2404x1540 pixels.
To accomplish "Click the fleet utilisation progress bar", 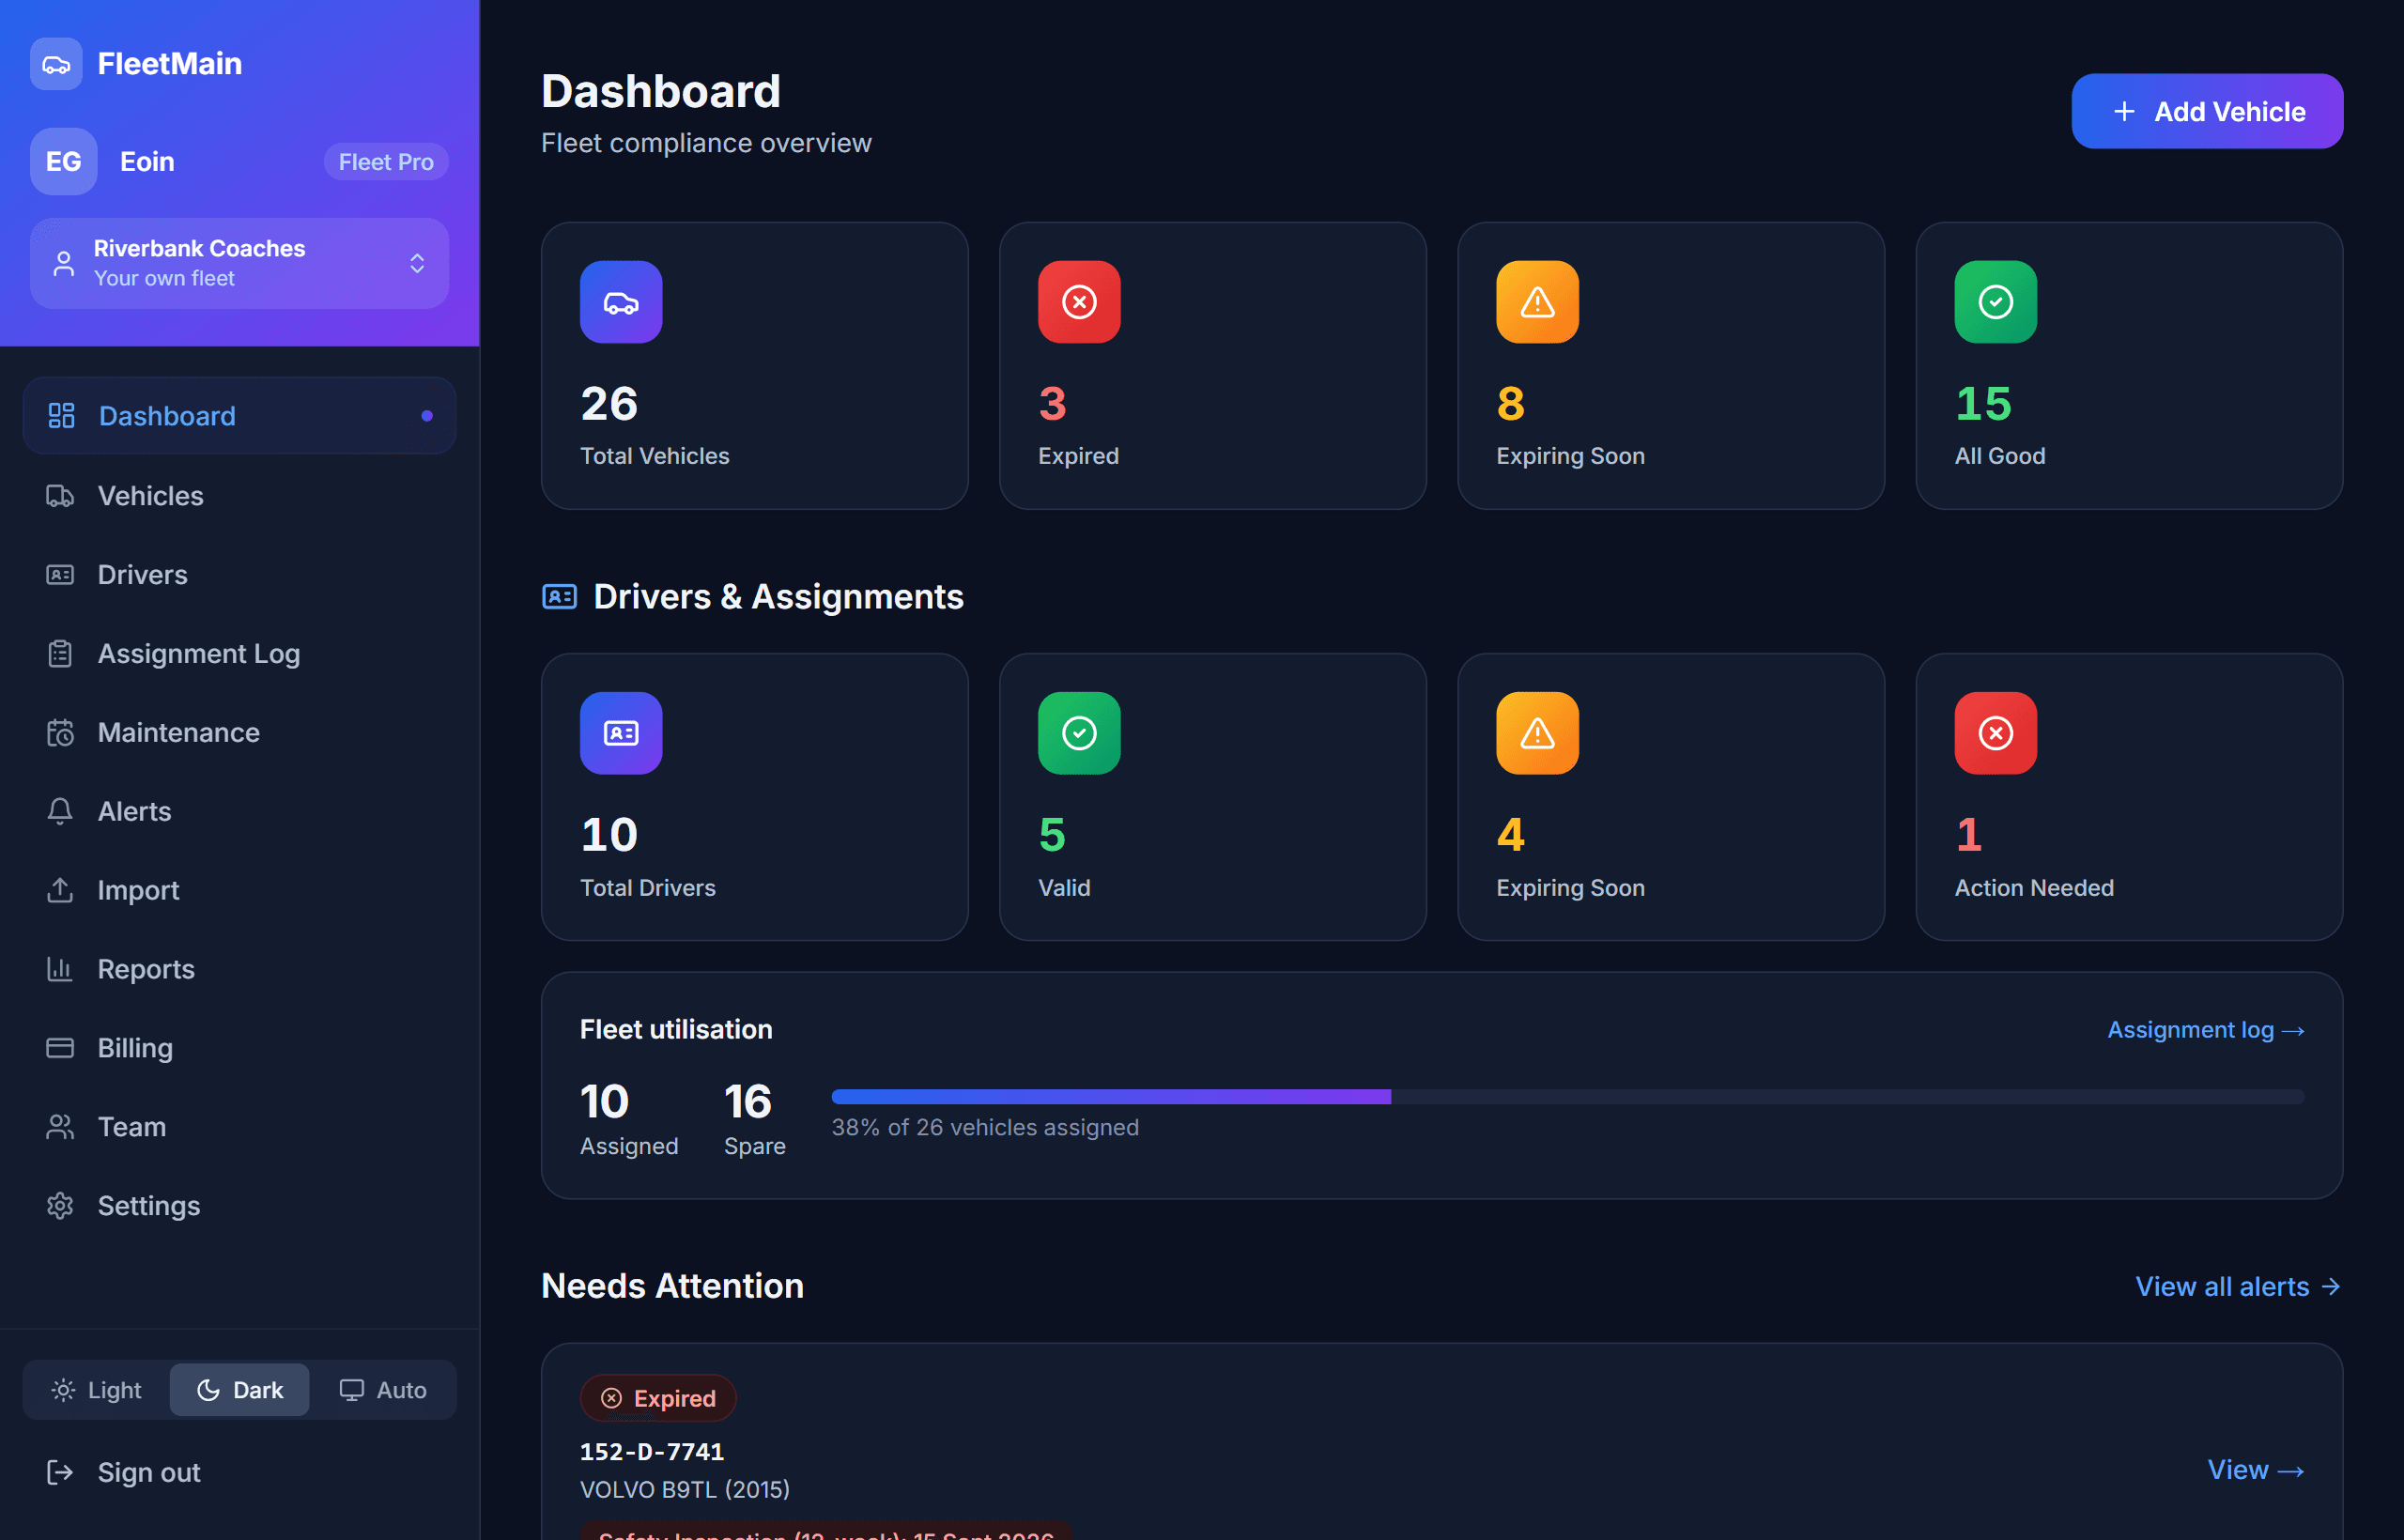I will pyautogui.click(x=1567, y=1097).
